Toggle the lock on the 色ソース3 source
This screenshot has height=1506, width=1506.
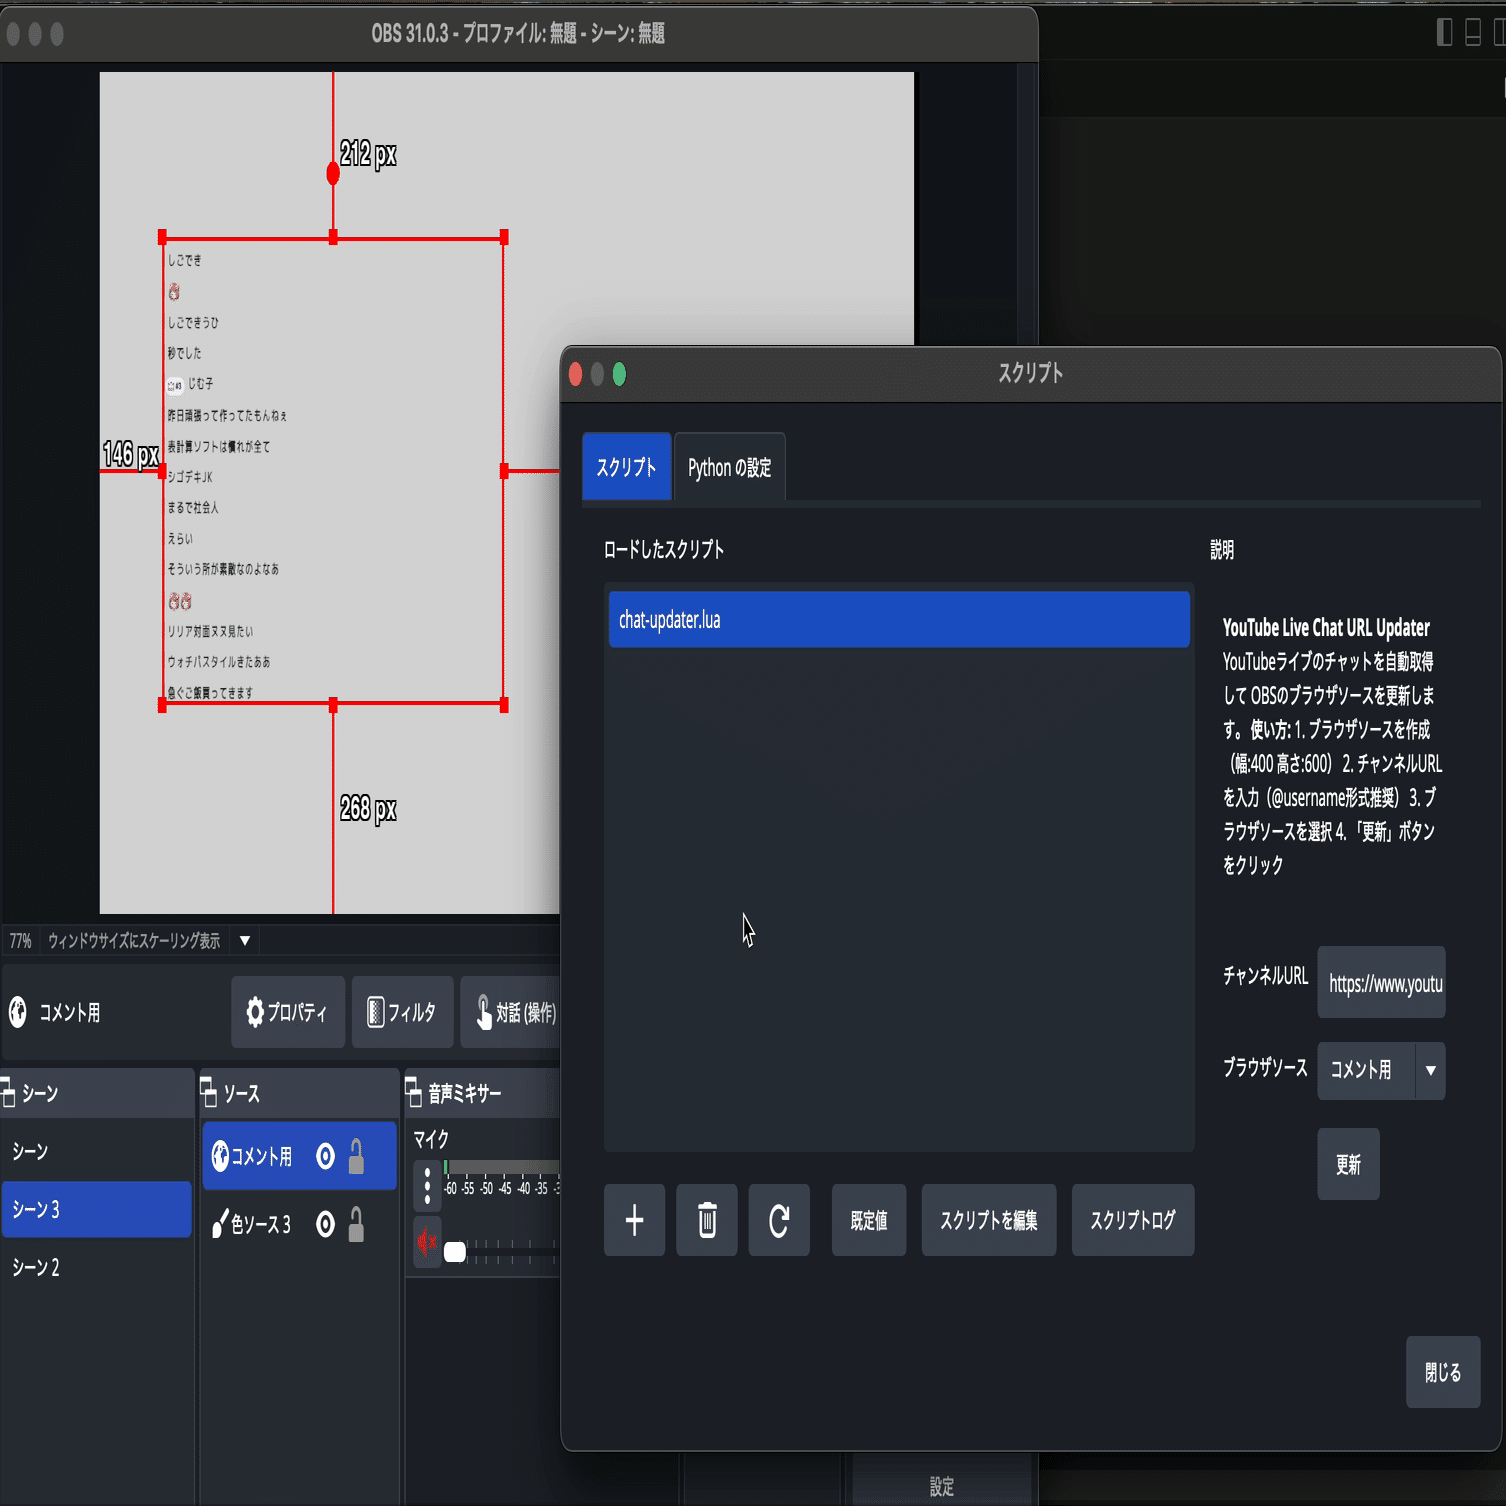356,1224
